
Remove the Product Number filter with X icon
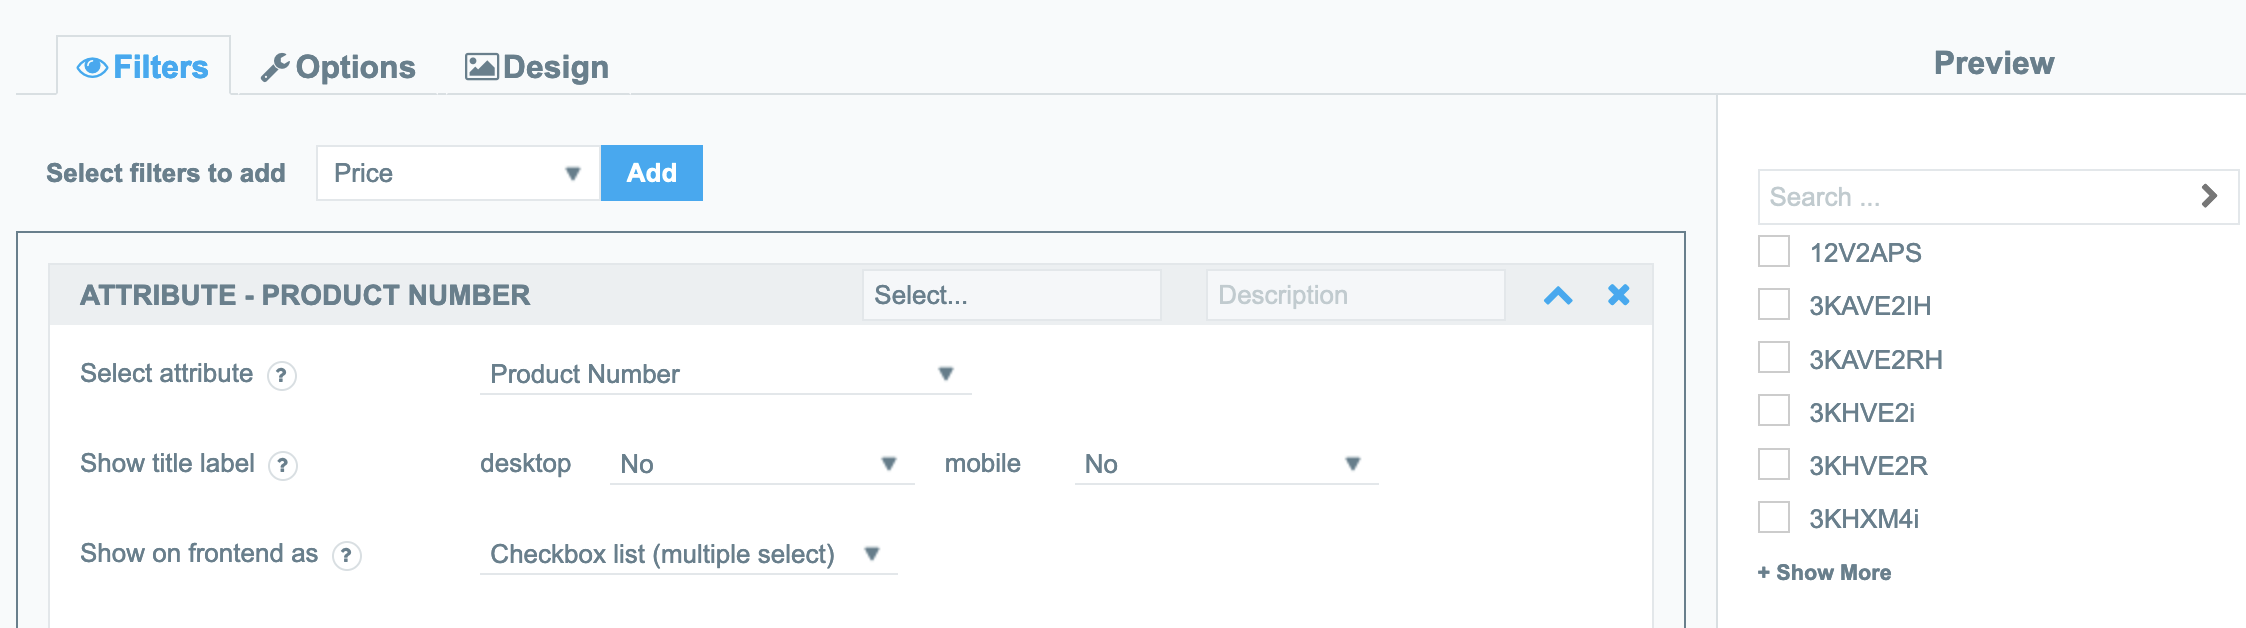[x=1619, y=295]
